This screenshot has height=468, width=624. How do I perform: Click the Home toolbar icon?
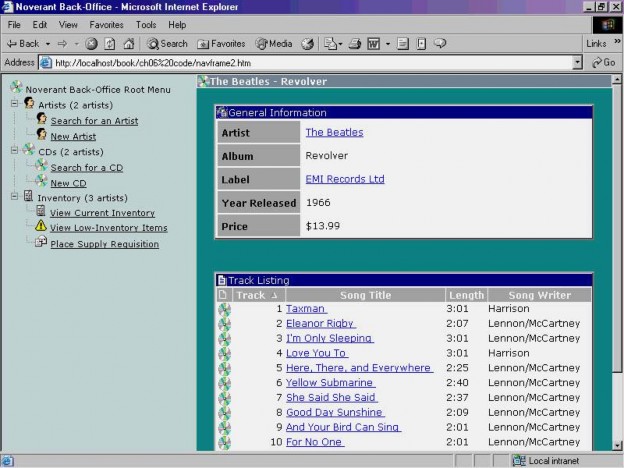128,44
